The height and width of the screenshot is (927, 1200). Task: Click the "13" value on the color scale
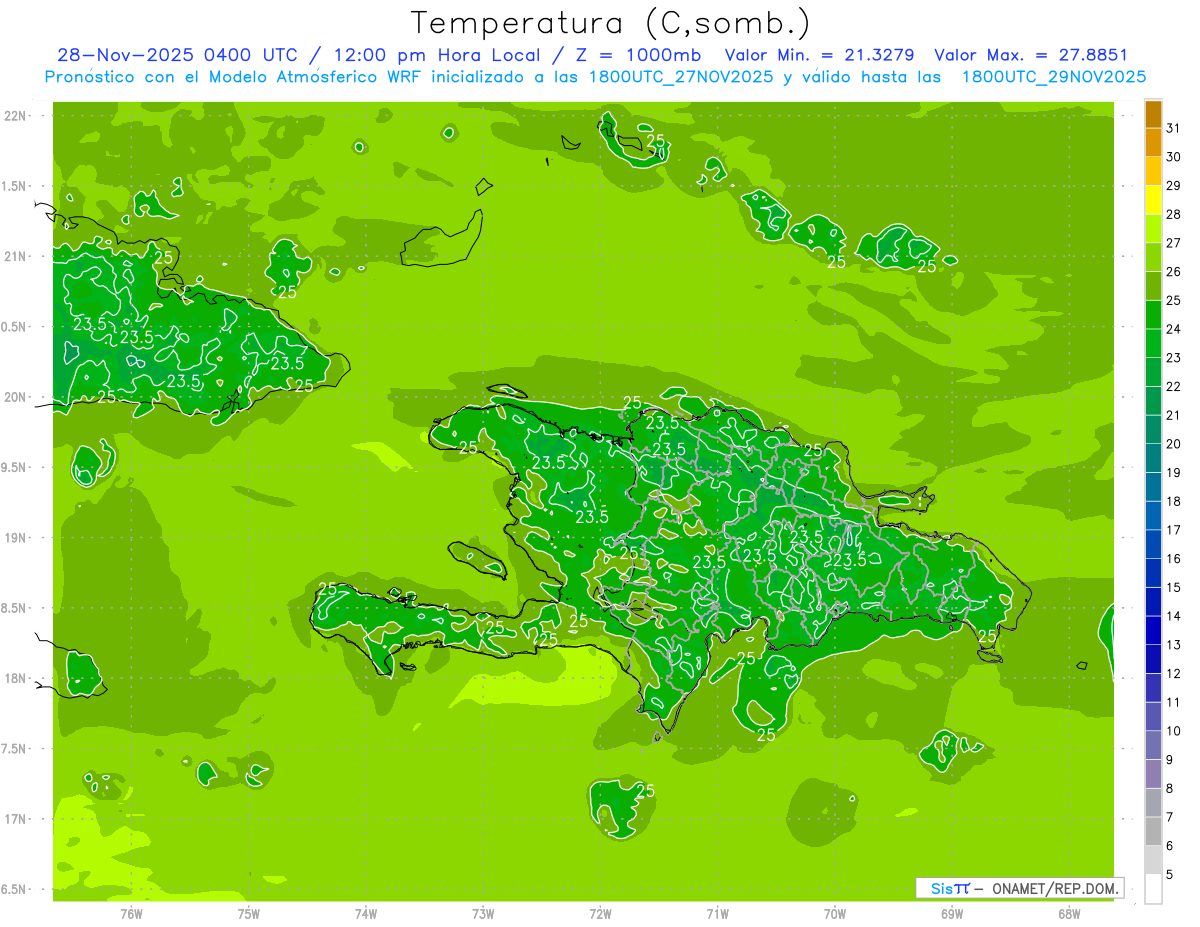(1174, 645)
